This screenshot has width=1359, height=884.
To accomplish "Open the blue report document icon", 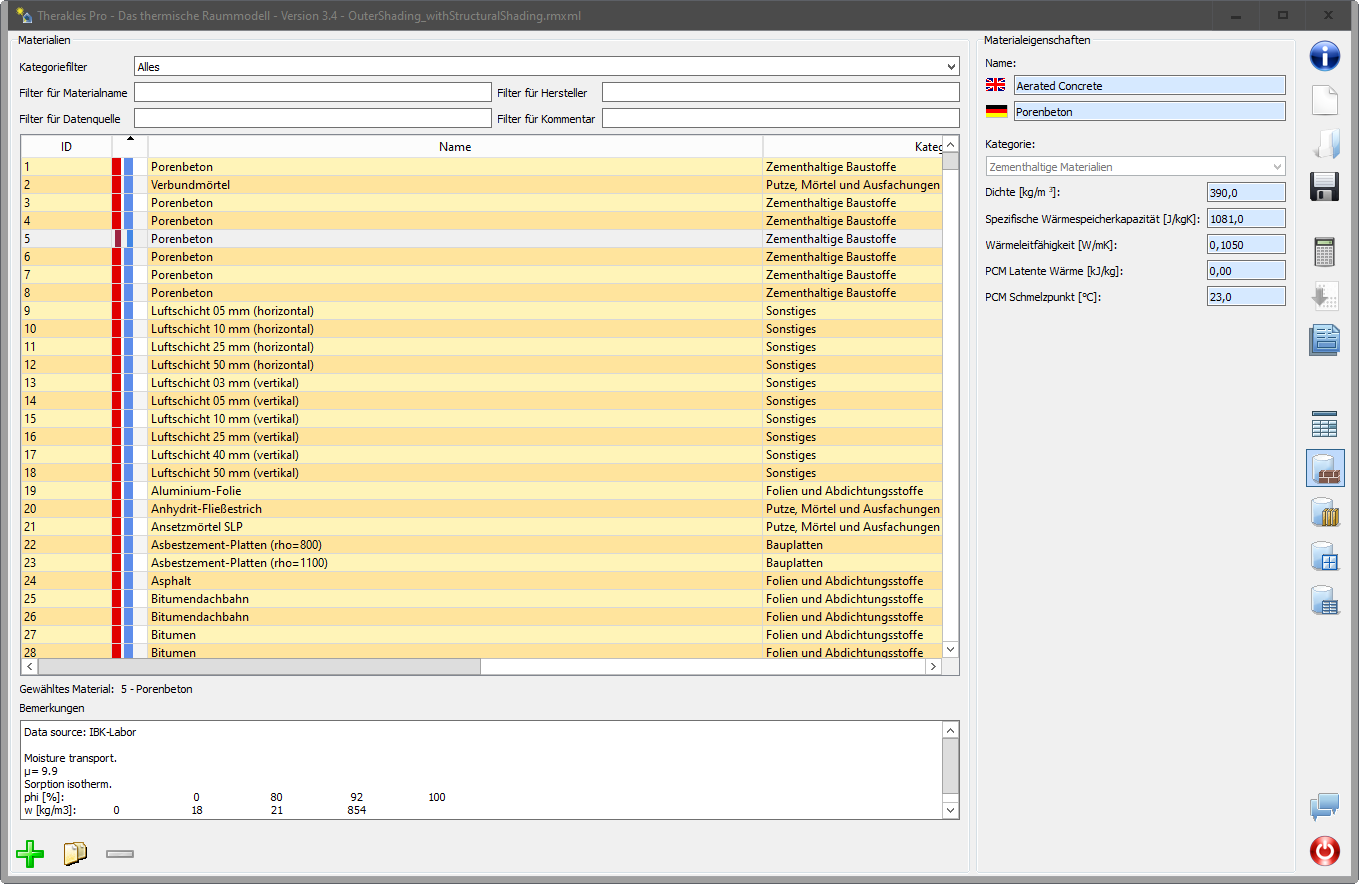I will pyautogui.click(x=1324, y=340).
